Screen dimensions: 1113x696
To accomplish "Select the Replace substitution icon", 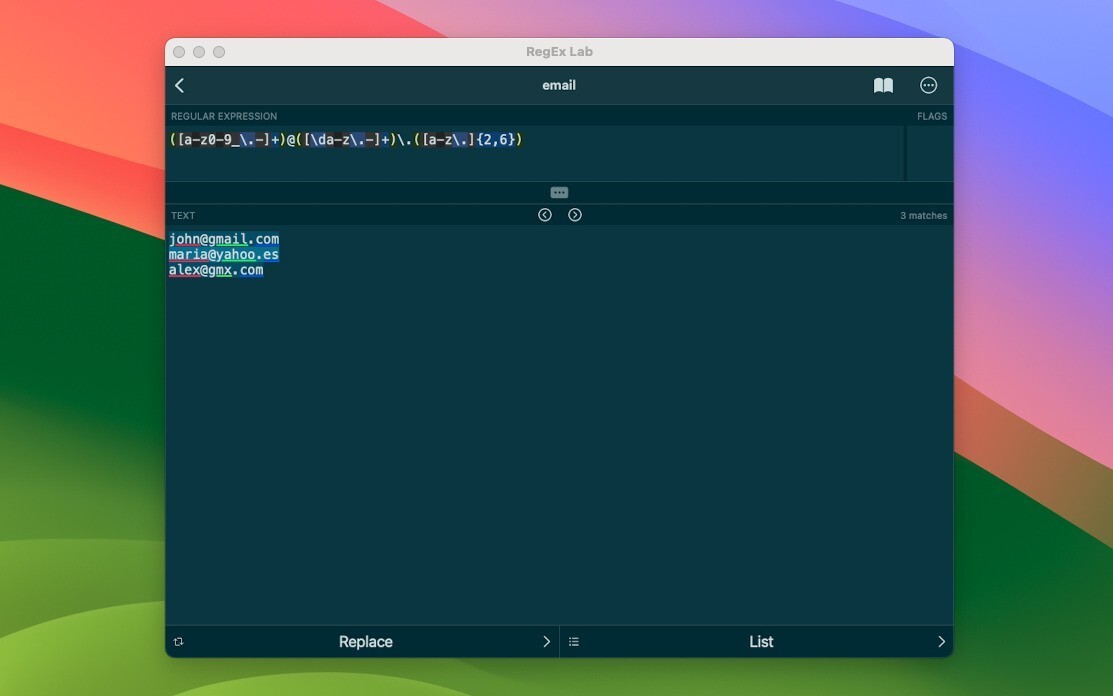I will 179,641.
